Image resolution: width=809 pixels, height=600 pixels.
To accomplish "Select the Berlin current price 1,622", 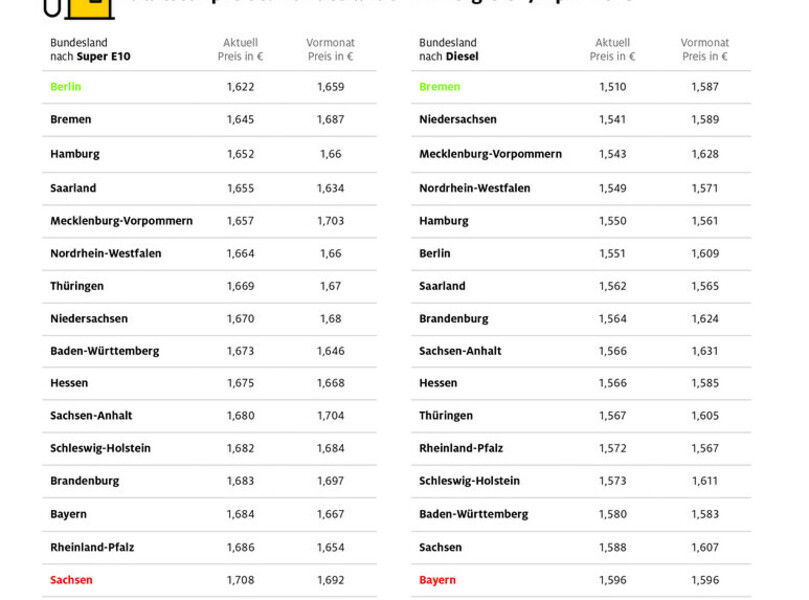I will [x=240, y=87].
